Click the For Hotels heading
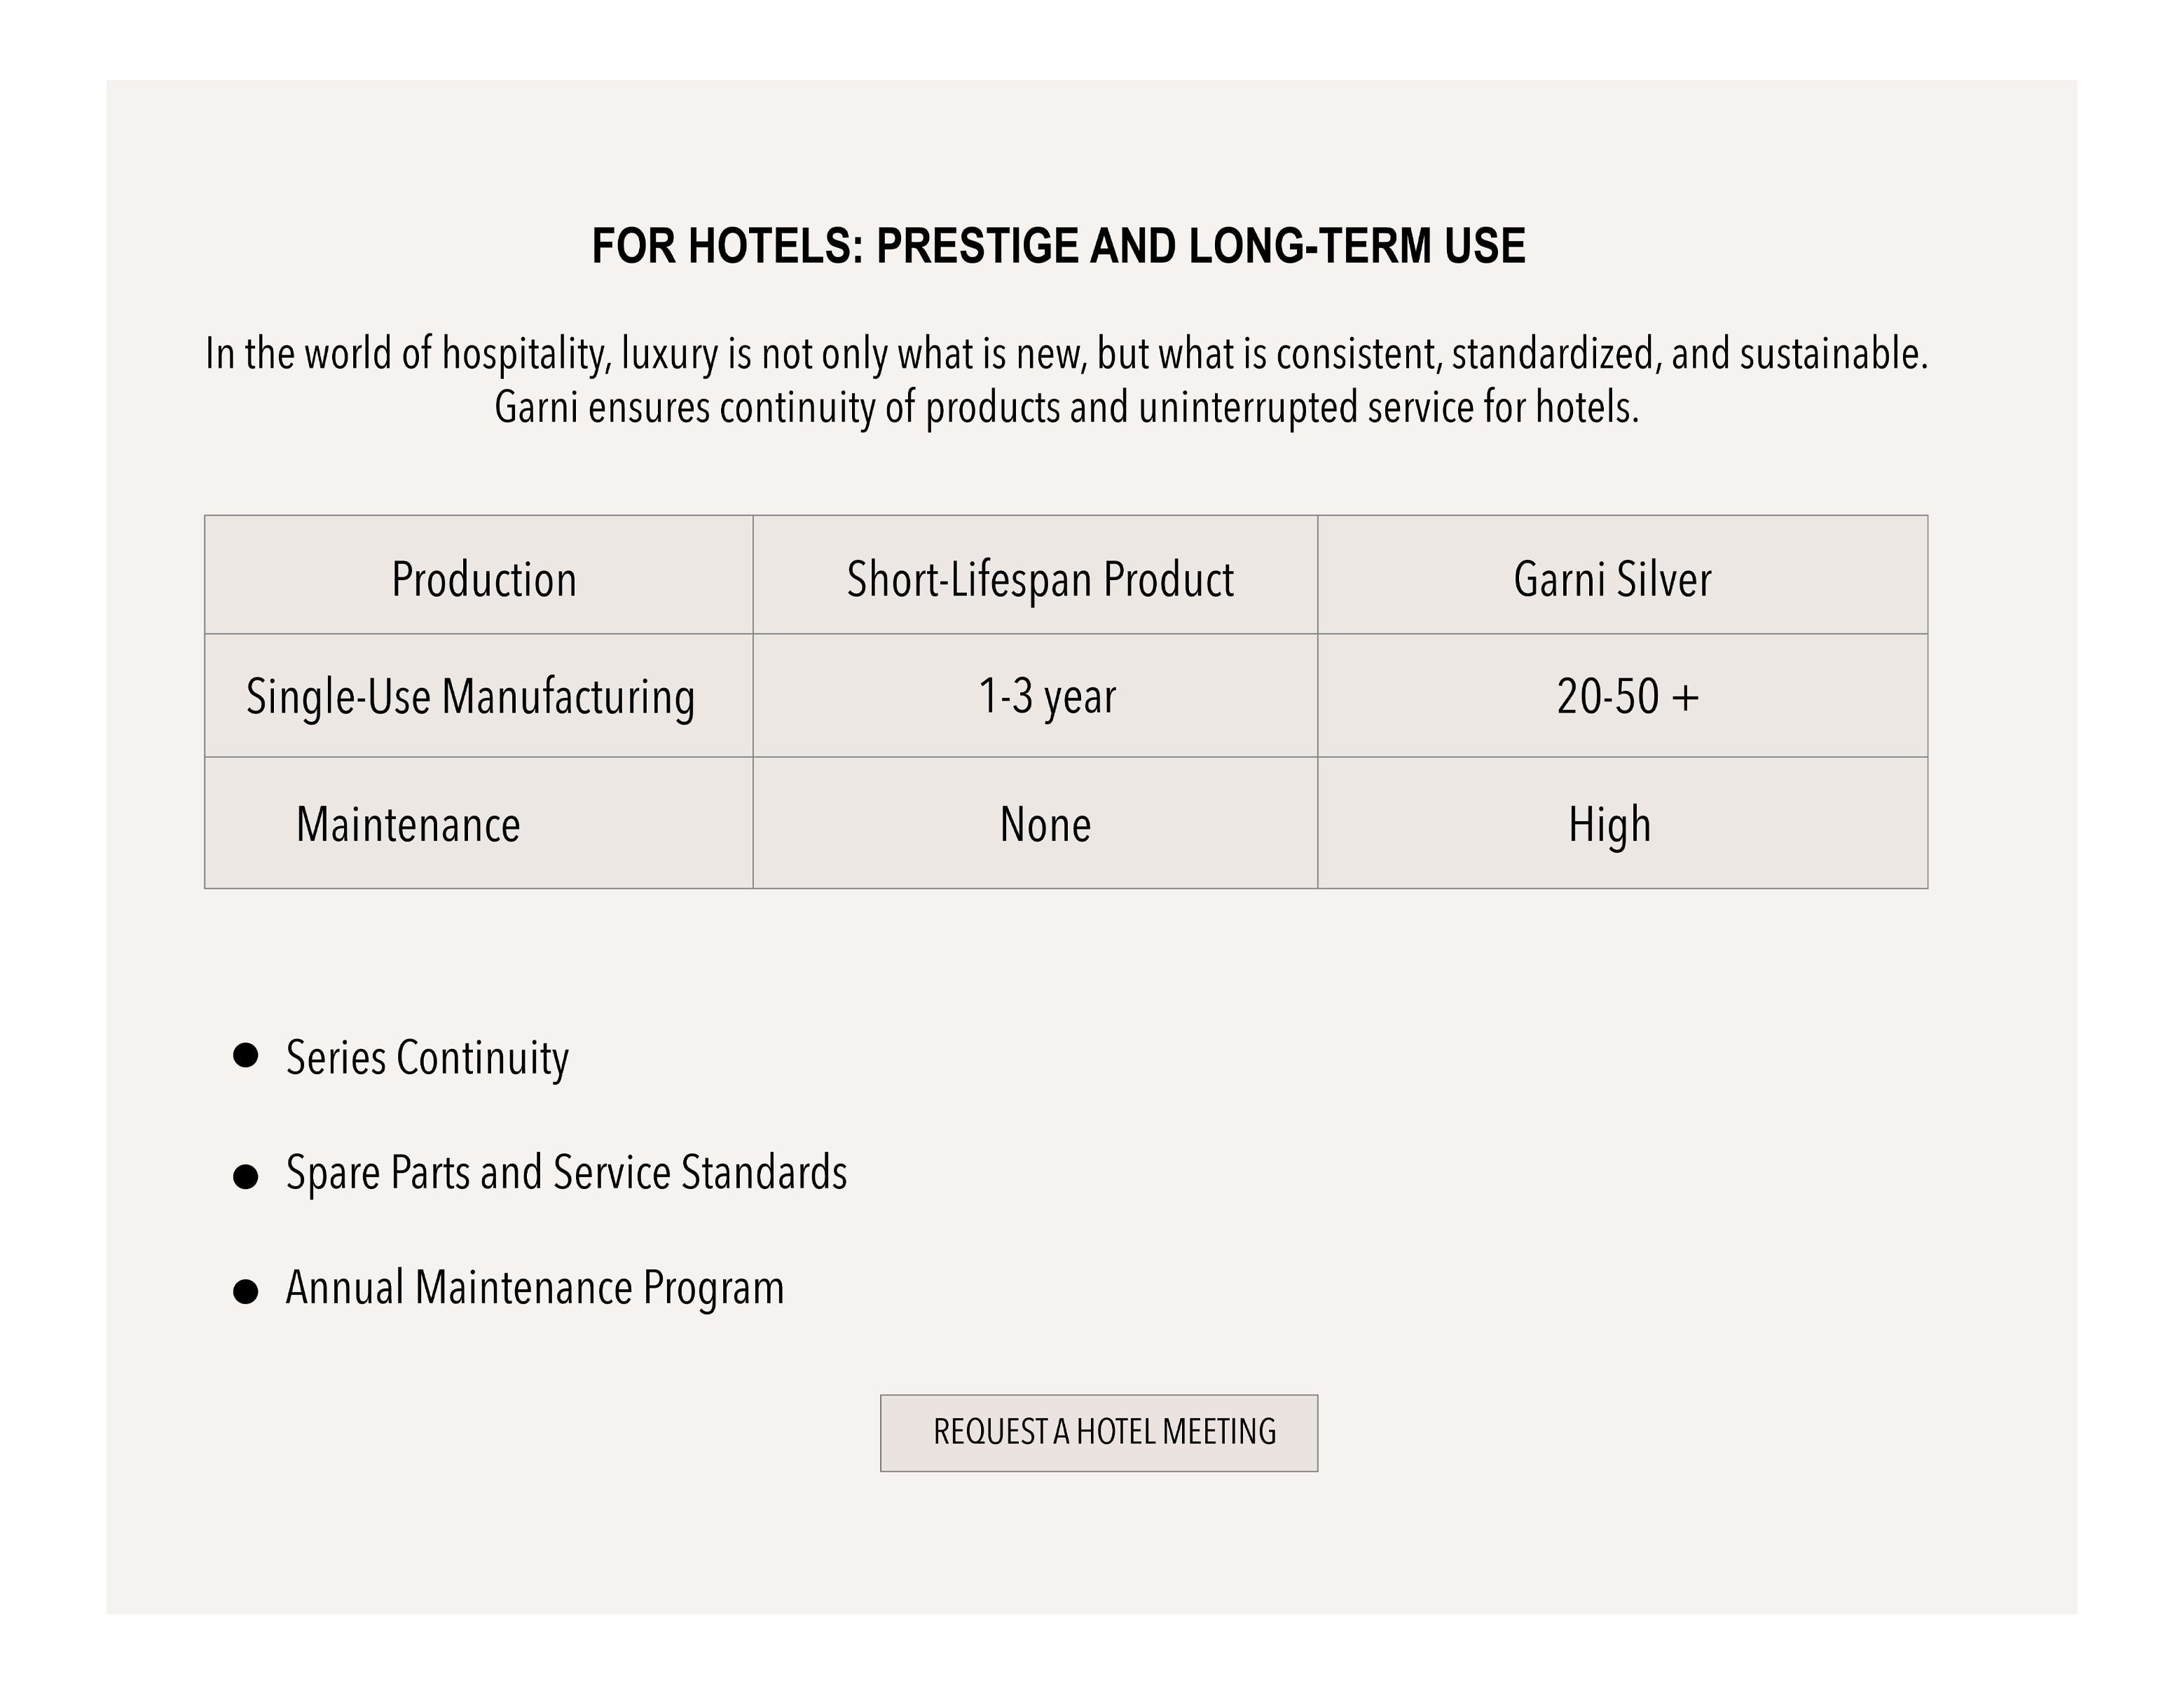2184x1704 pixels. [x=1058, y=246]
